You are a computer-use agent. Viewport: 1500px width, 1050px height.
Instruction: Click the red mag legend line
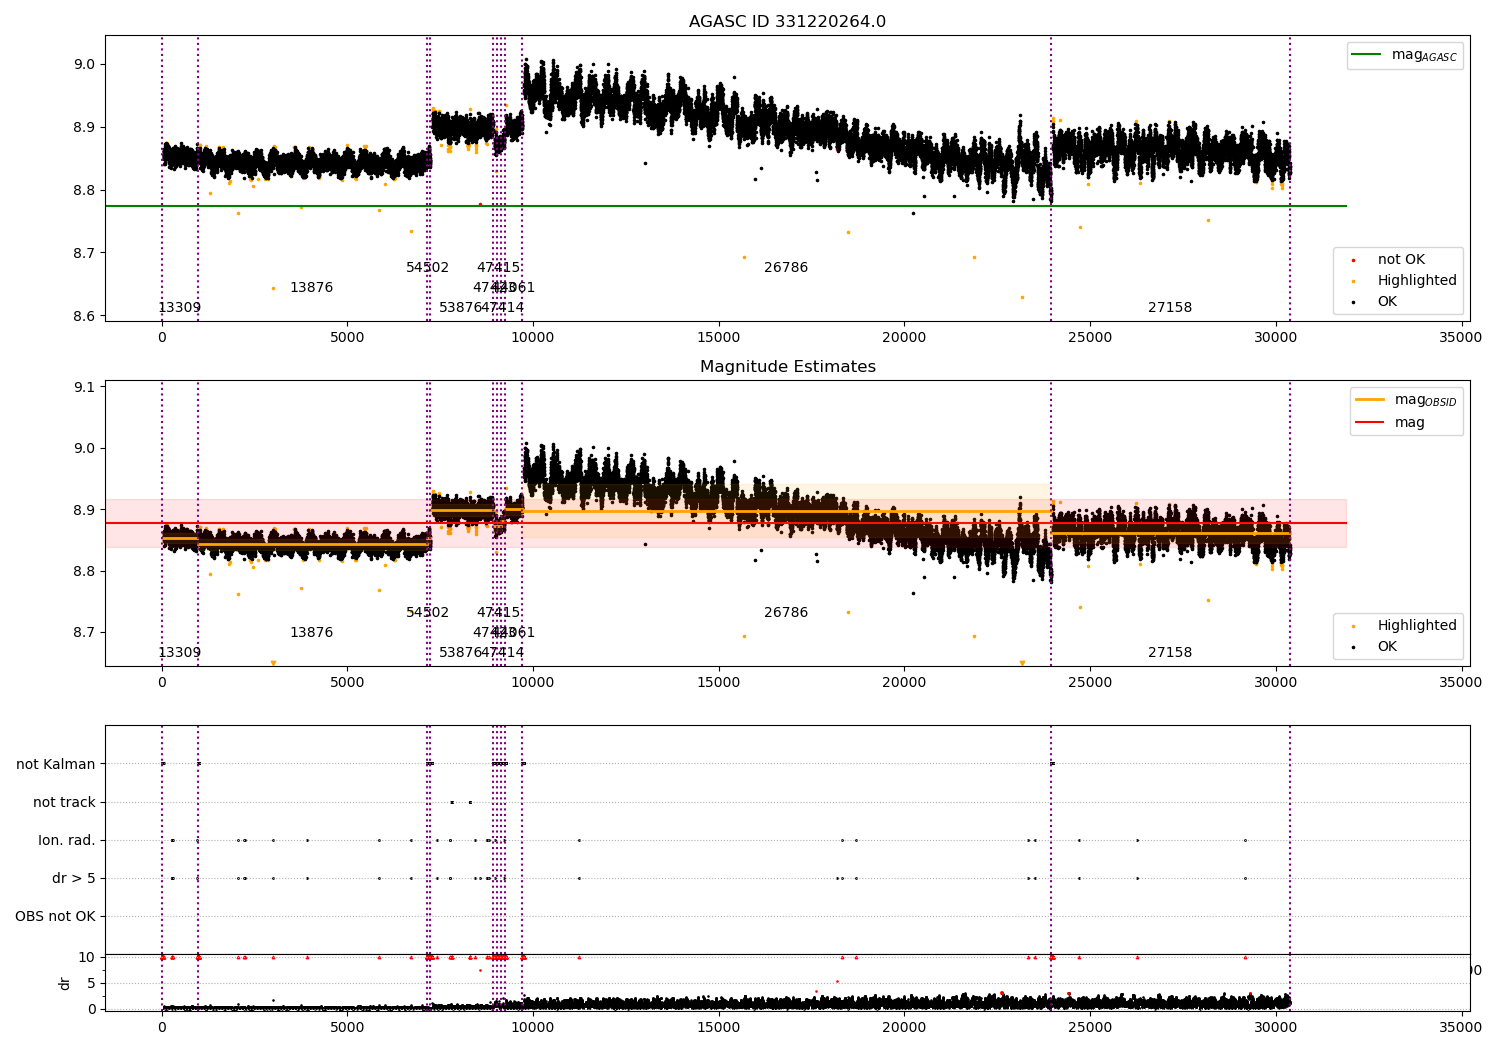click(1370, 422)
